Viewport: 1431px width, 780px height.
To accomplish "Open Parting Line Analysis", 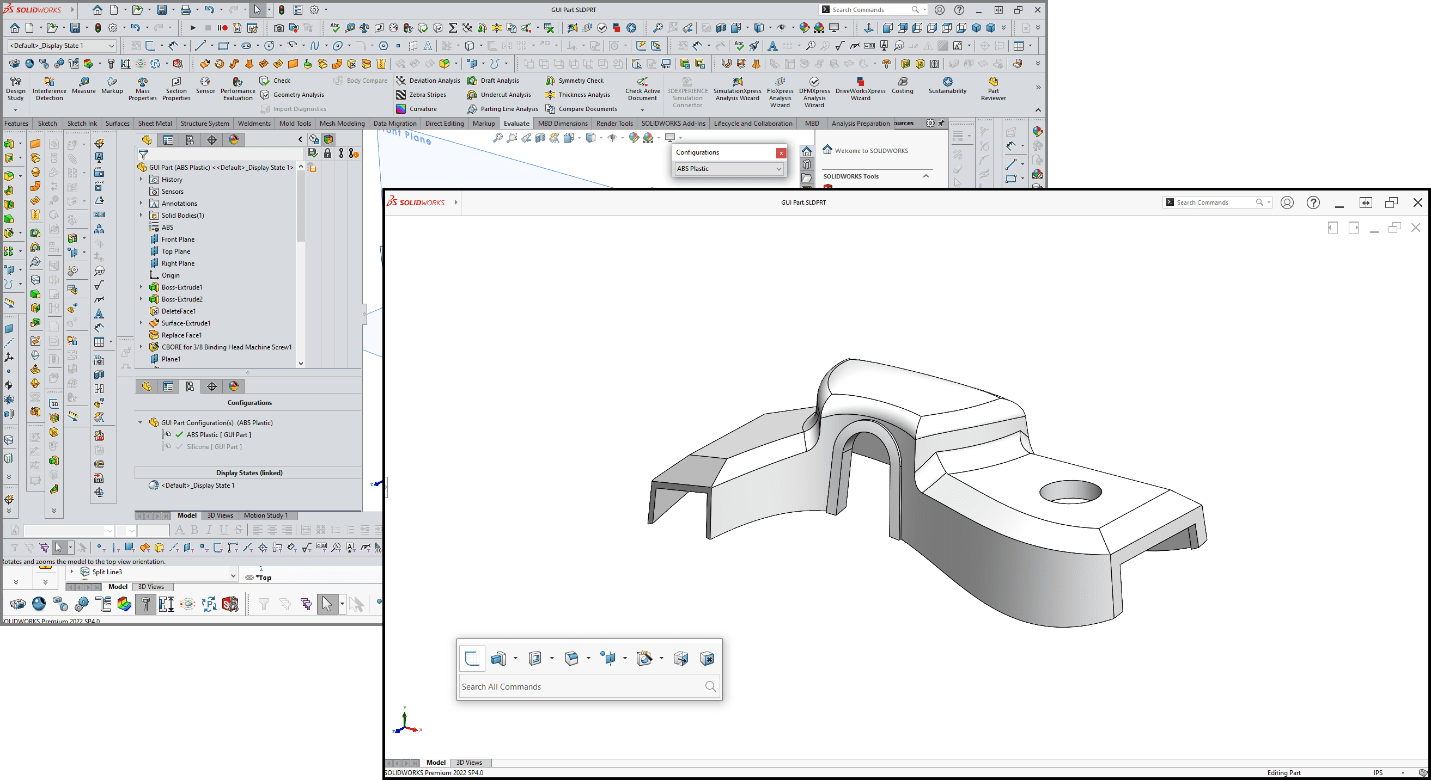I will (x=503, y=109).
